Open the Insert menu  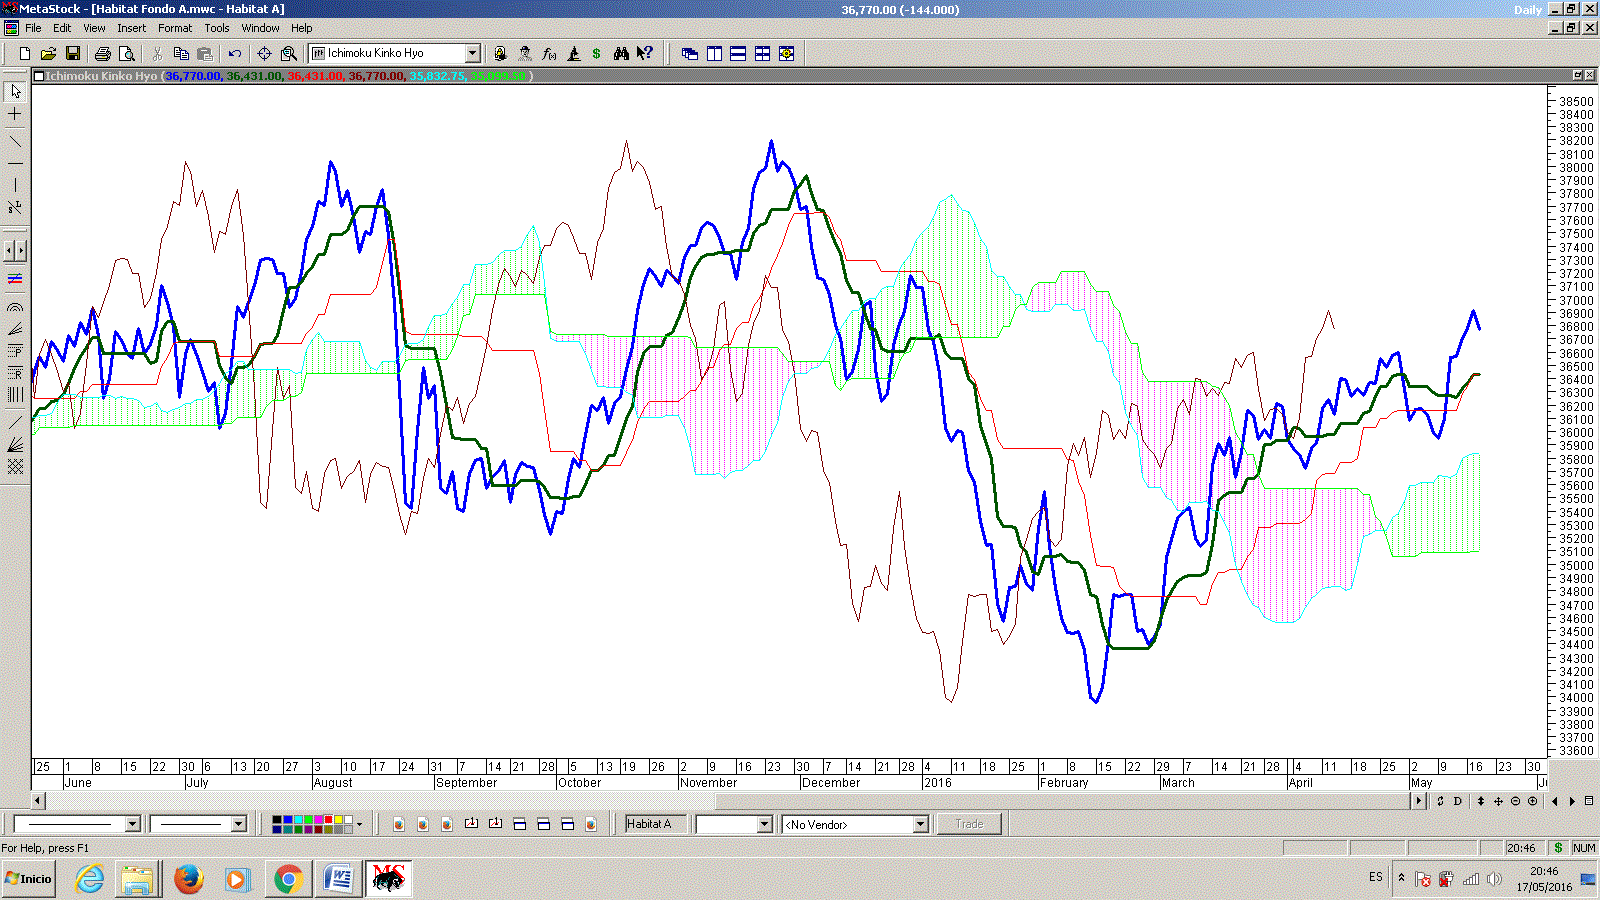(131, 28)
